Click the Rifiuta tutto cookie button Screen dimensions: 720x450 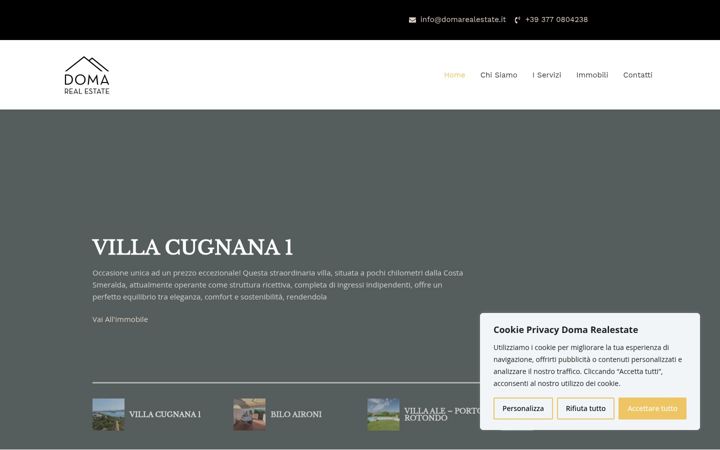click(585, 408)
